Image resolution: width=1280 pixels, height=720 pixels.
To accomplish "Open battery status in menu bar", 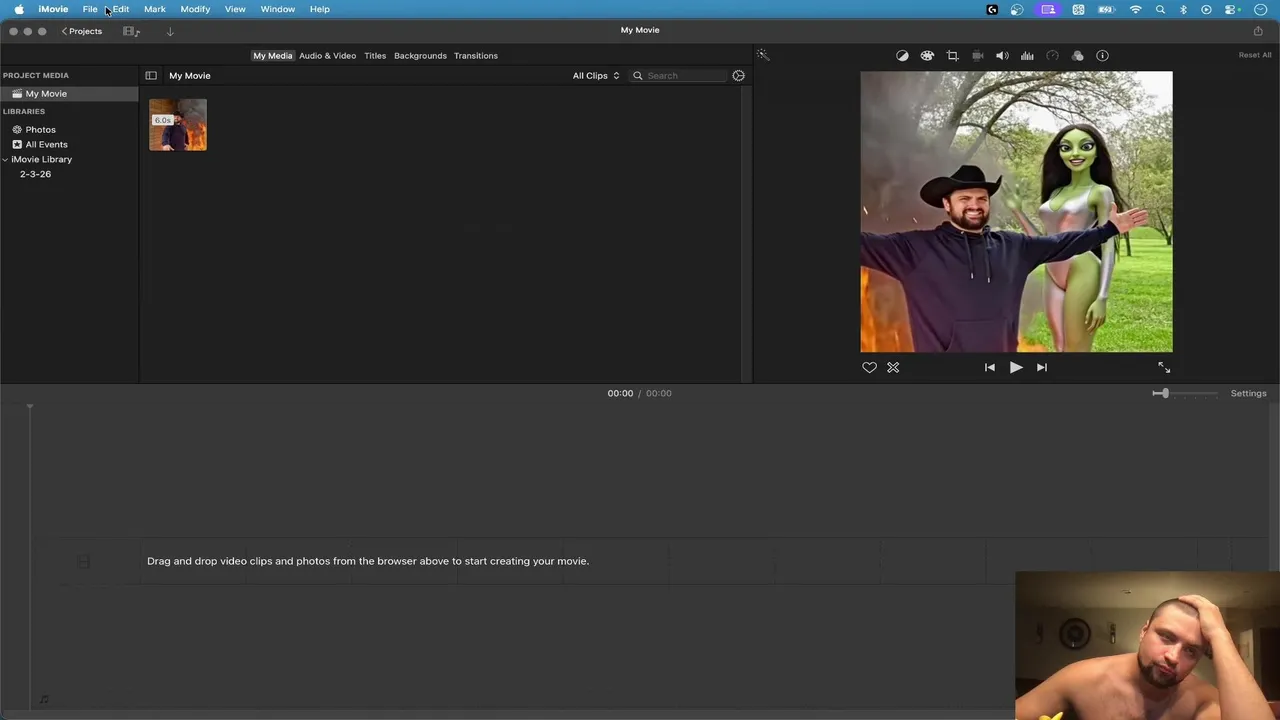I will click(x=1106, y=9).
